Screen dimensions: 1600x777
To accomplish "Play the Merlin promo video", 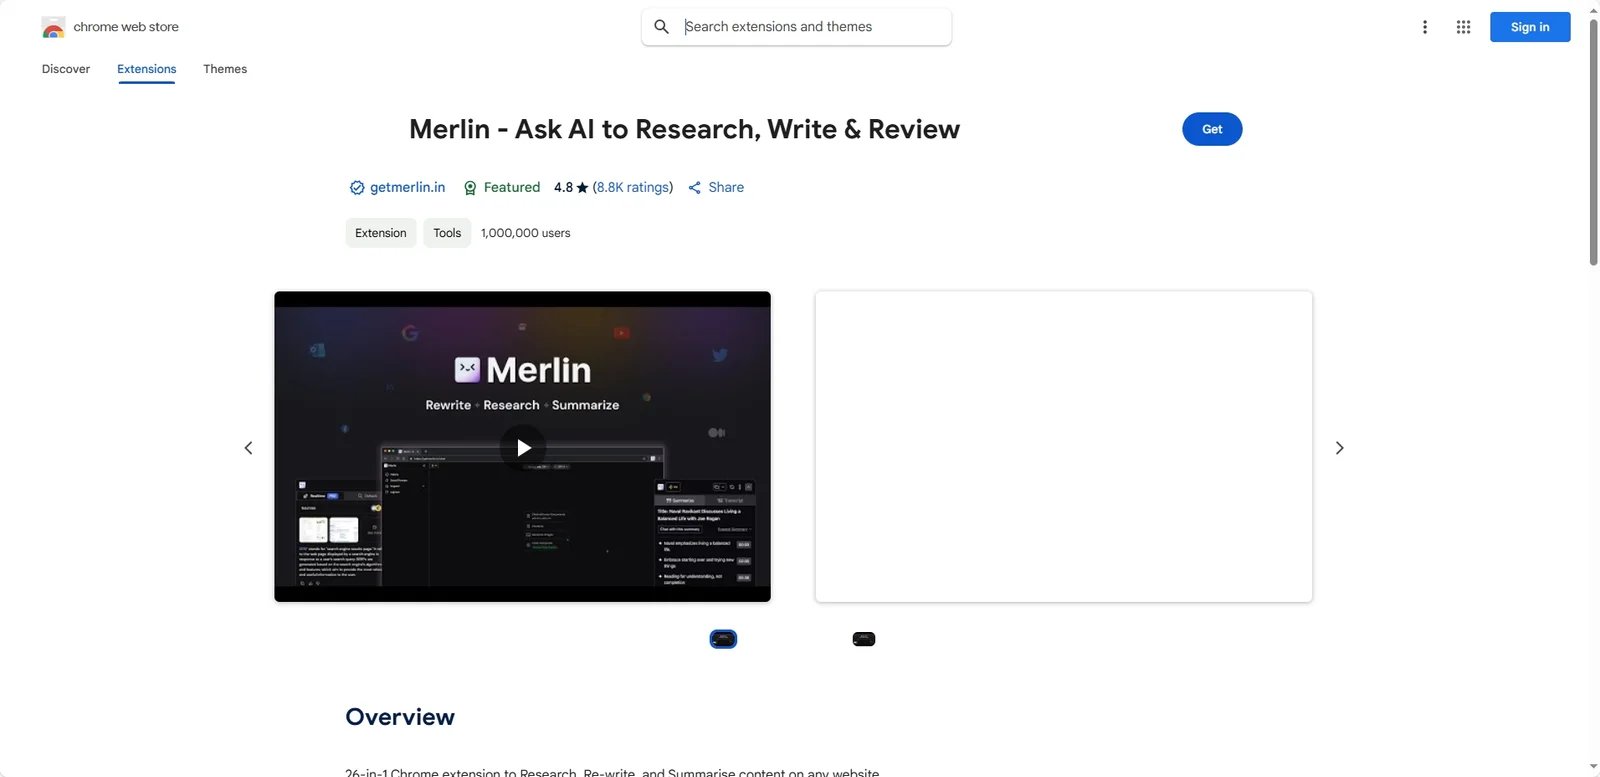I will pos(523,447).
